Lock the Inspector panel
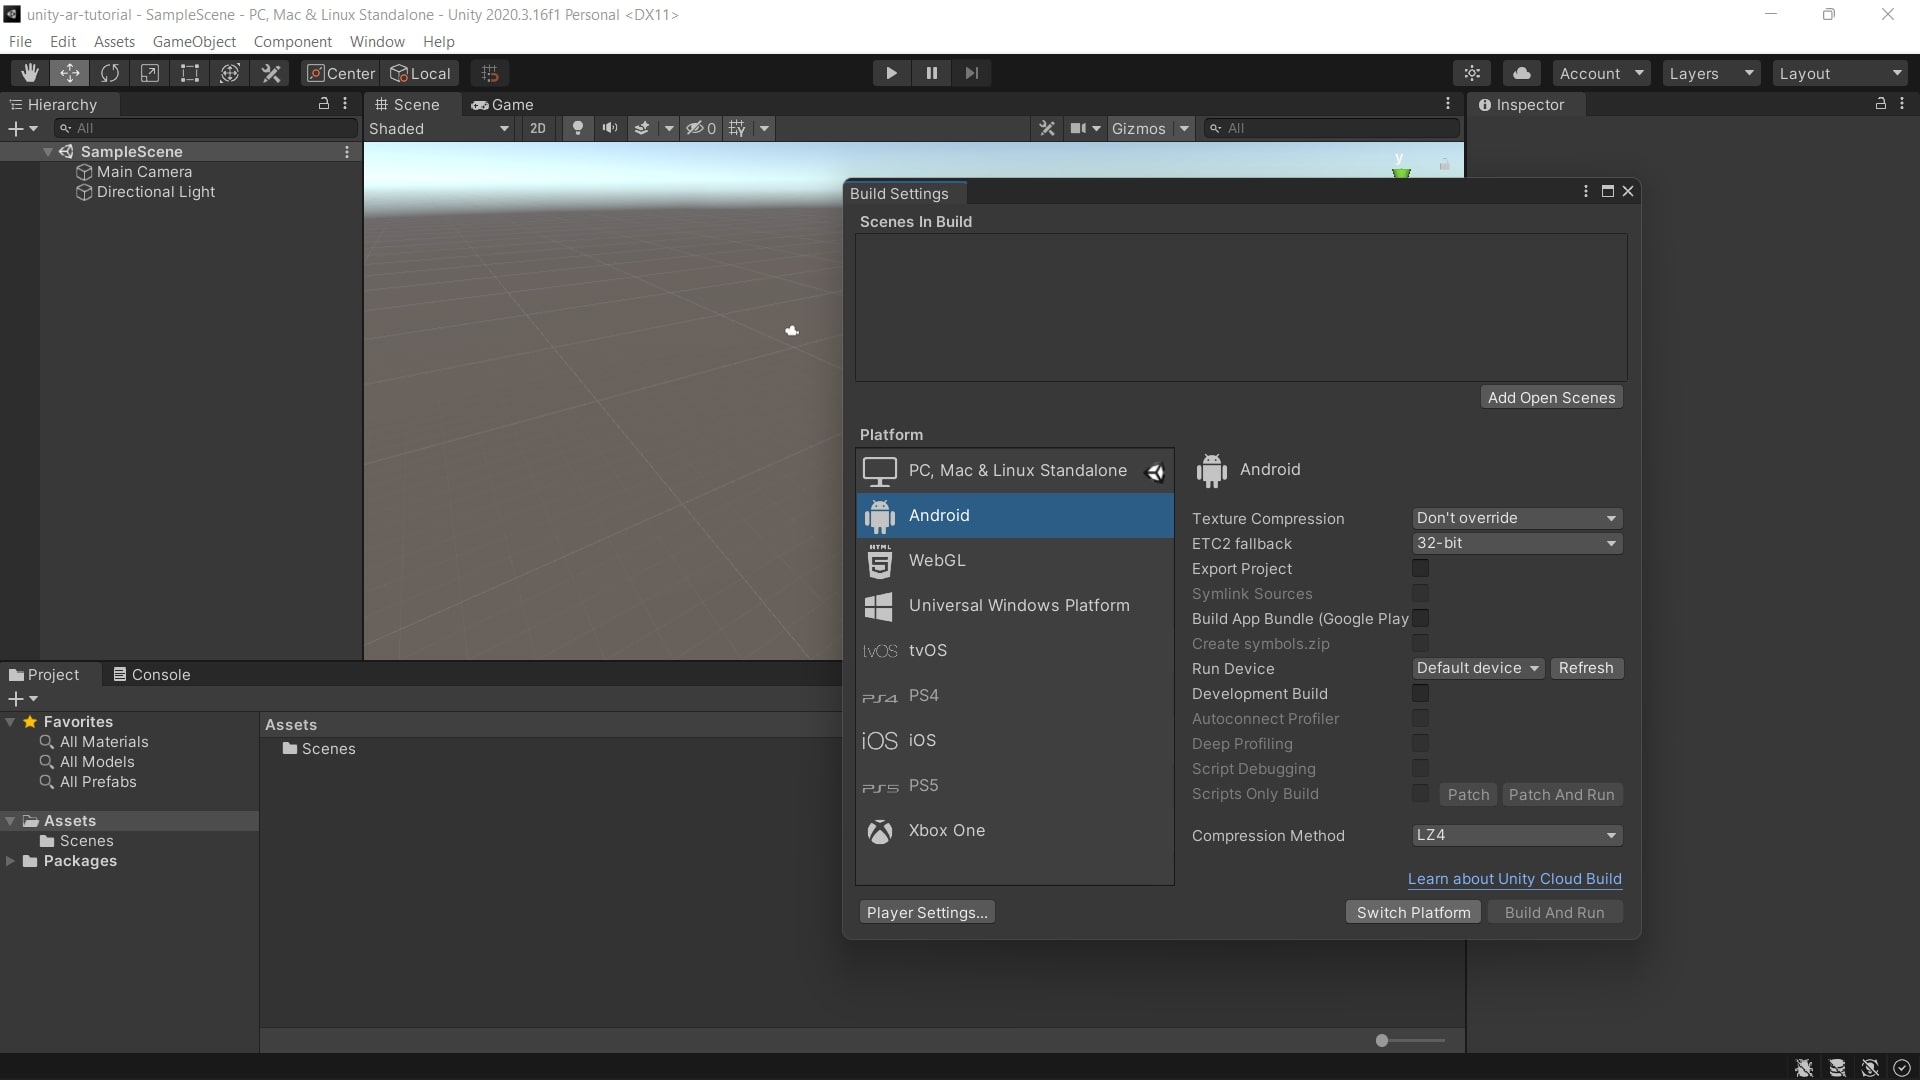The image size is (1920, 1080). (x=1881, y=103)
